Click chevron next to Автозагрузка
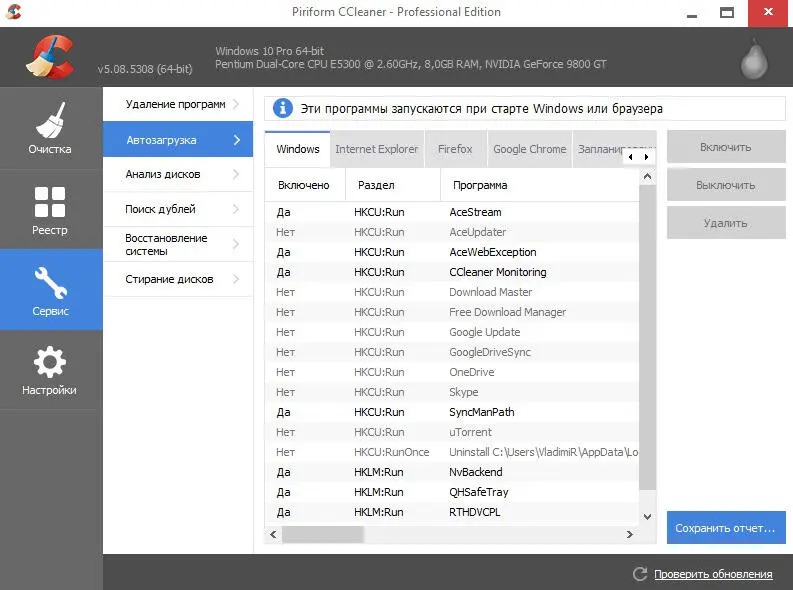The height and width of the screenshot is (590, 793). coord(237,140)
